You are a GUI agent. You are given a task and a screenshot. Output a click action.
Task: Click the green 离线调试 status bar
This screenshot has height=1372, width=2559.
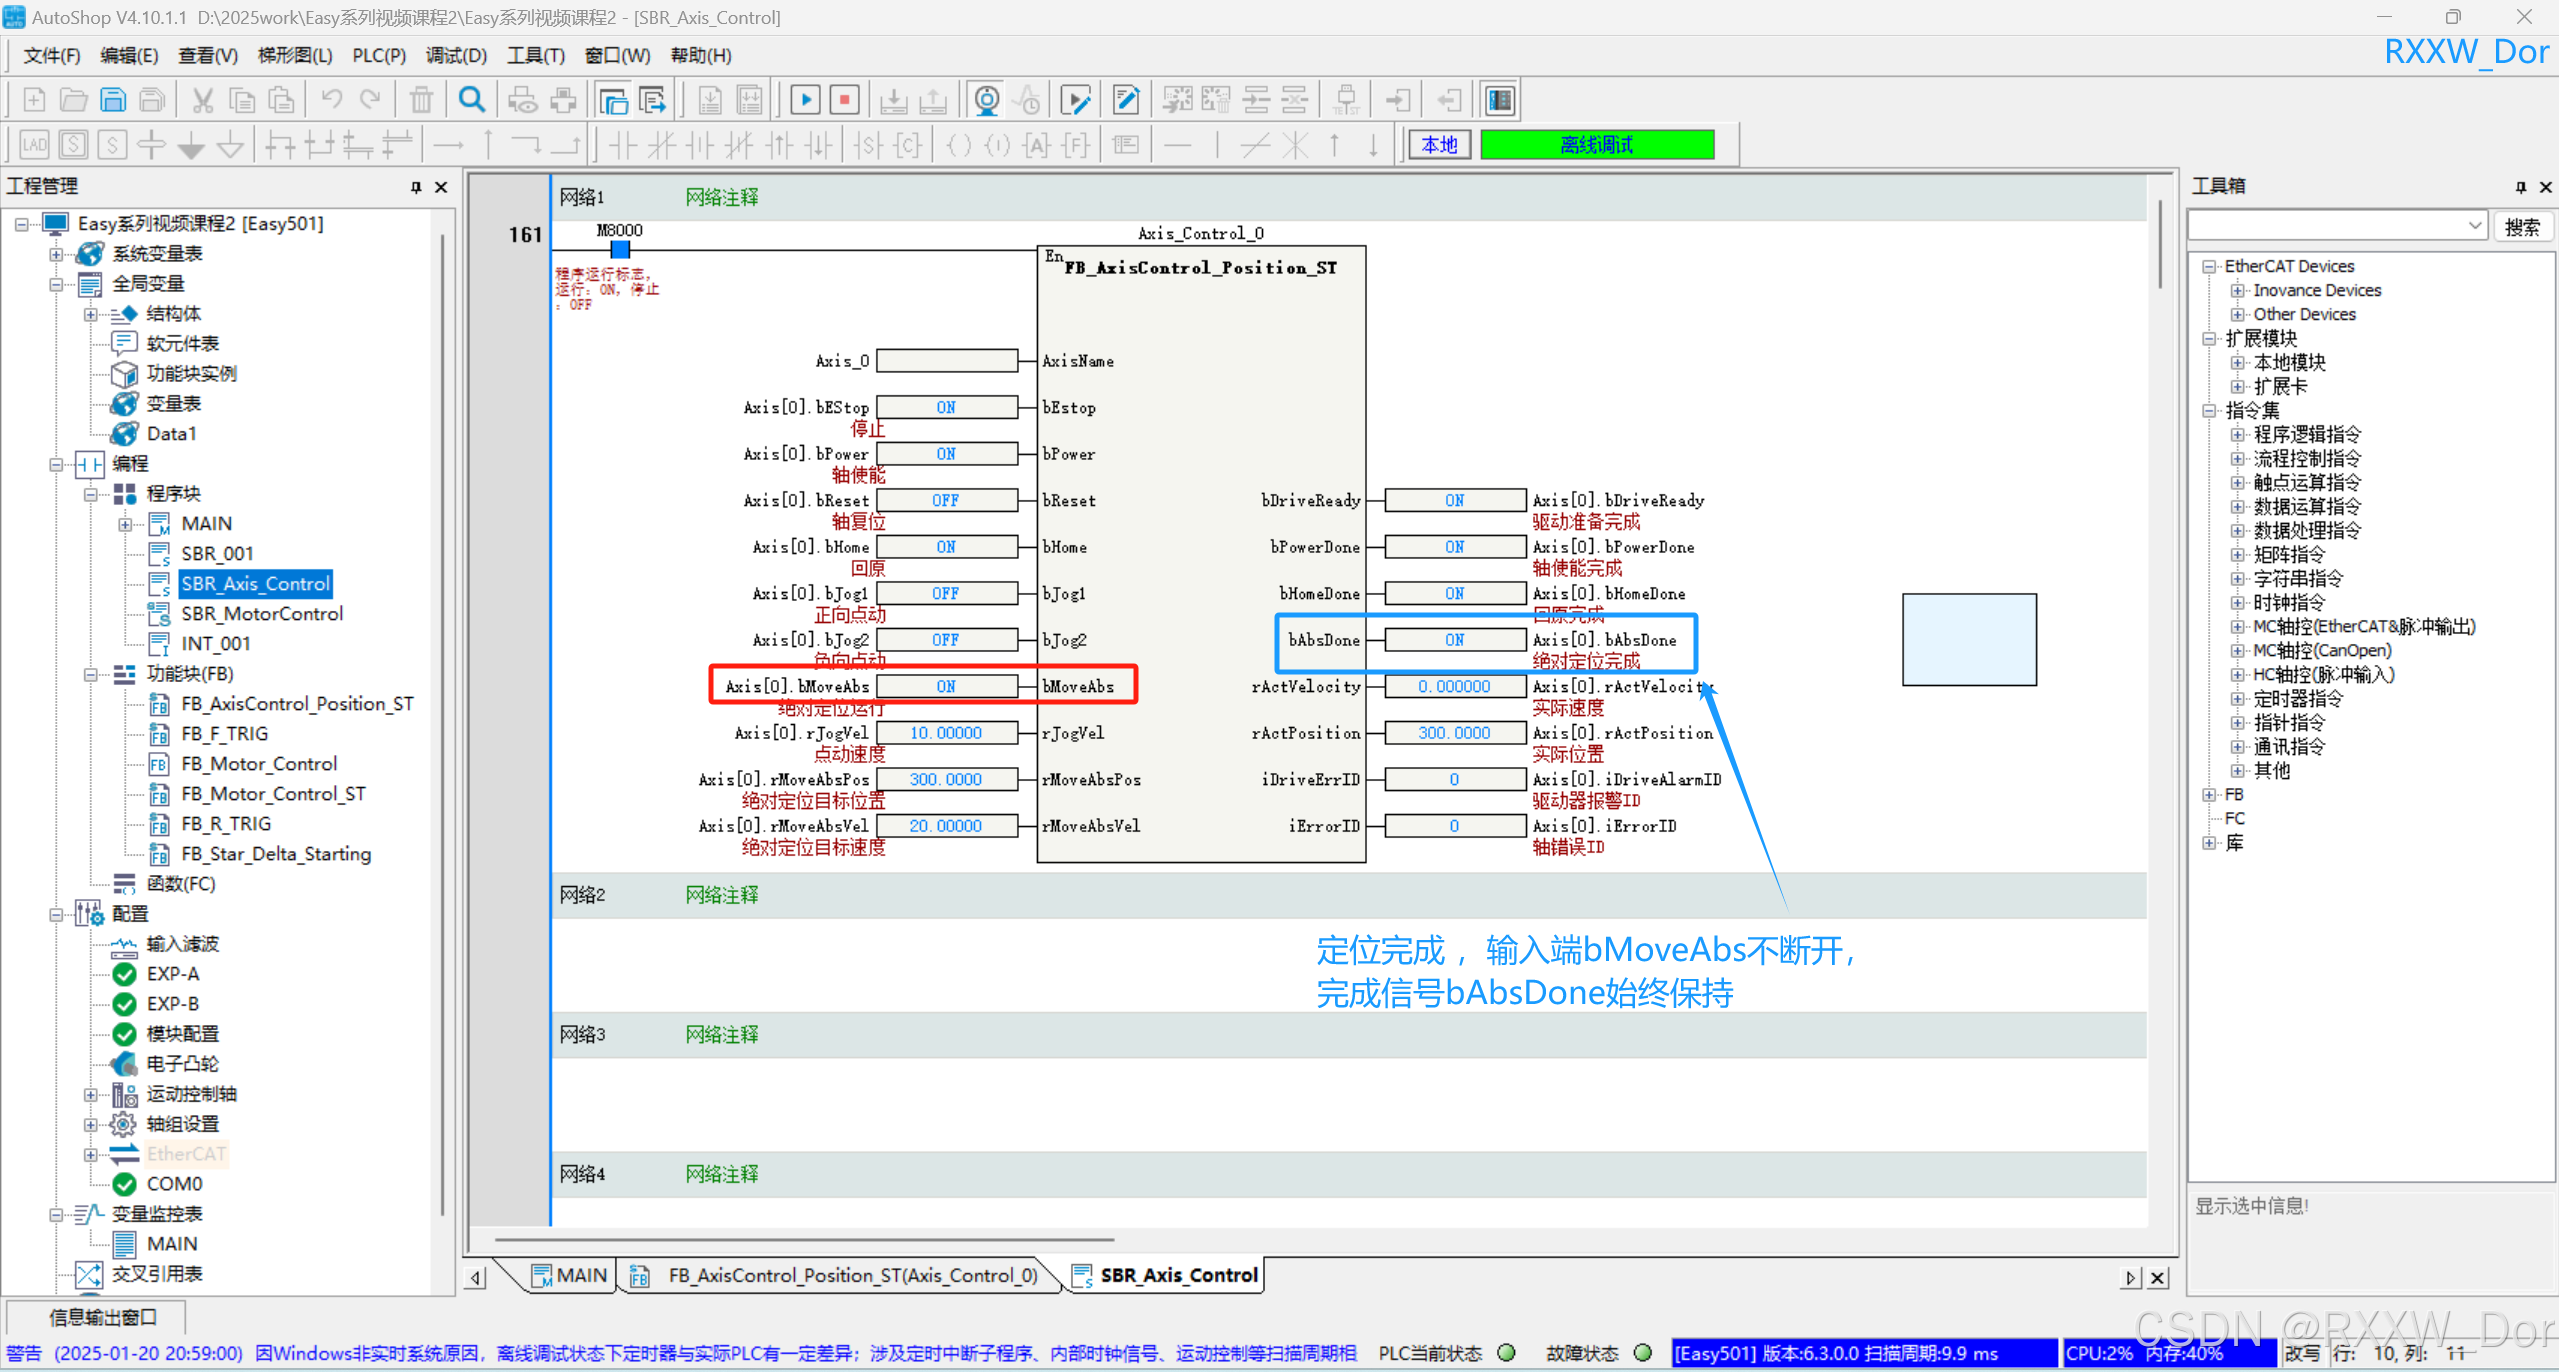click(x=1596, y=146)
